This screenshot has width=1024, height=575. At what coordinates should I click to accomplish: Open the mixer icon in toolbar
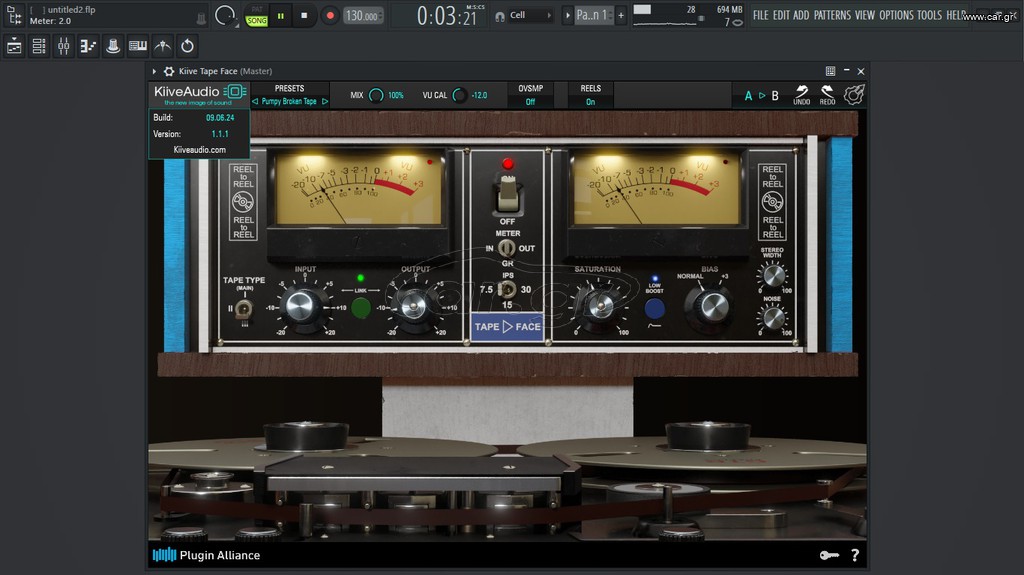point(63,46)
